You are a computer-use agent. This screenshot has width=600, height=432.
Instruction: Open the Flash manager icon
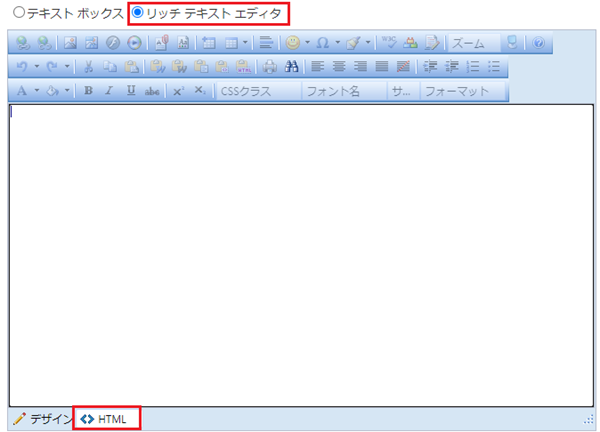point(113,43)
